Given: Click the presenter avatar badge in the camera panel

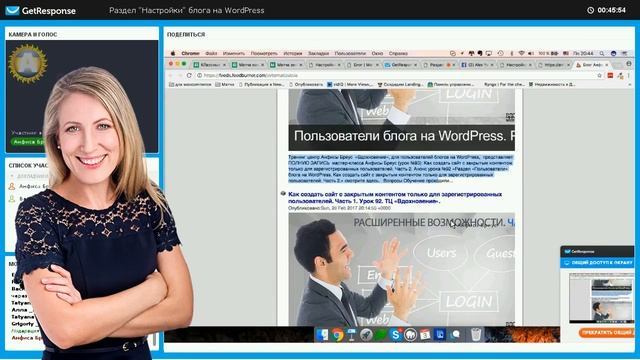Looking at the screenshot, I should [28, 64].
